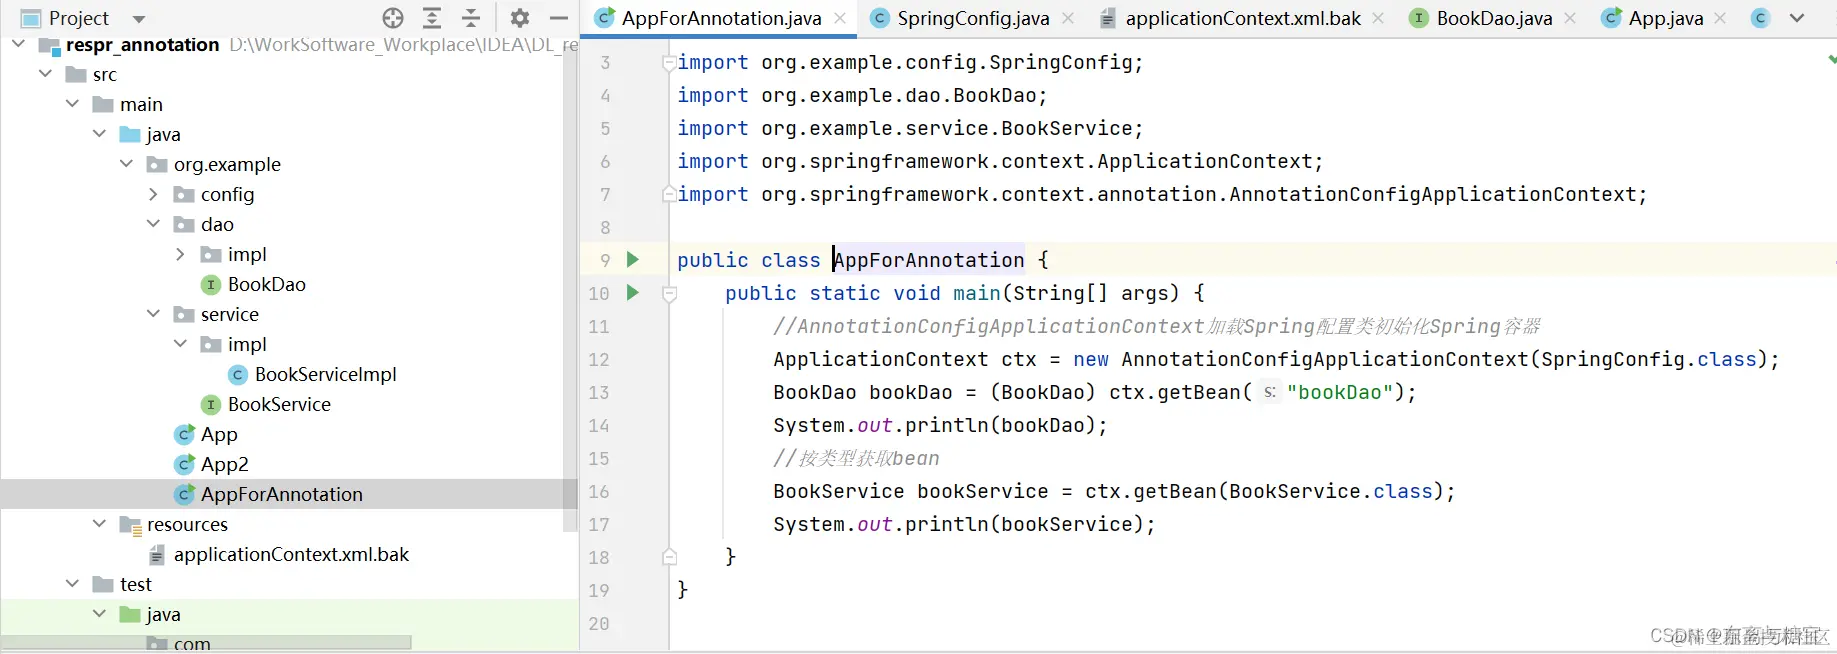1837x654 pixels.
Task: Click Expand All icon in Project toolbar
Action: click(x=432, y=18)
